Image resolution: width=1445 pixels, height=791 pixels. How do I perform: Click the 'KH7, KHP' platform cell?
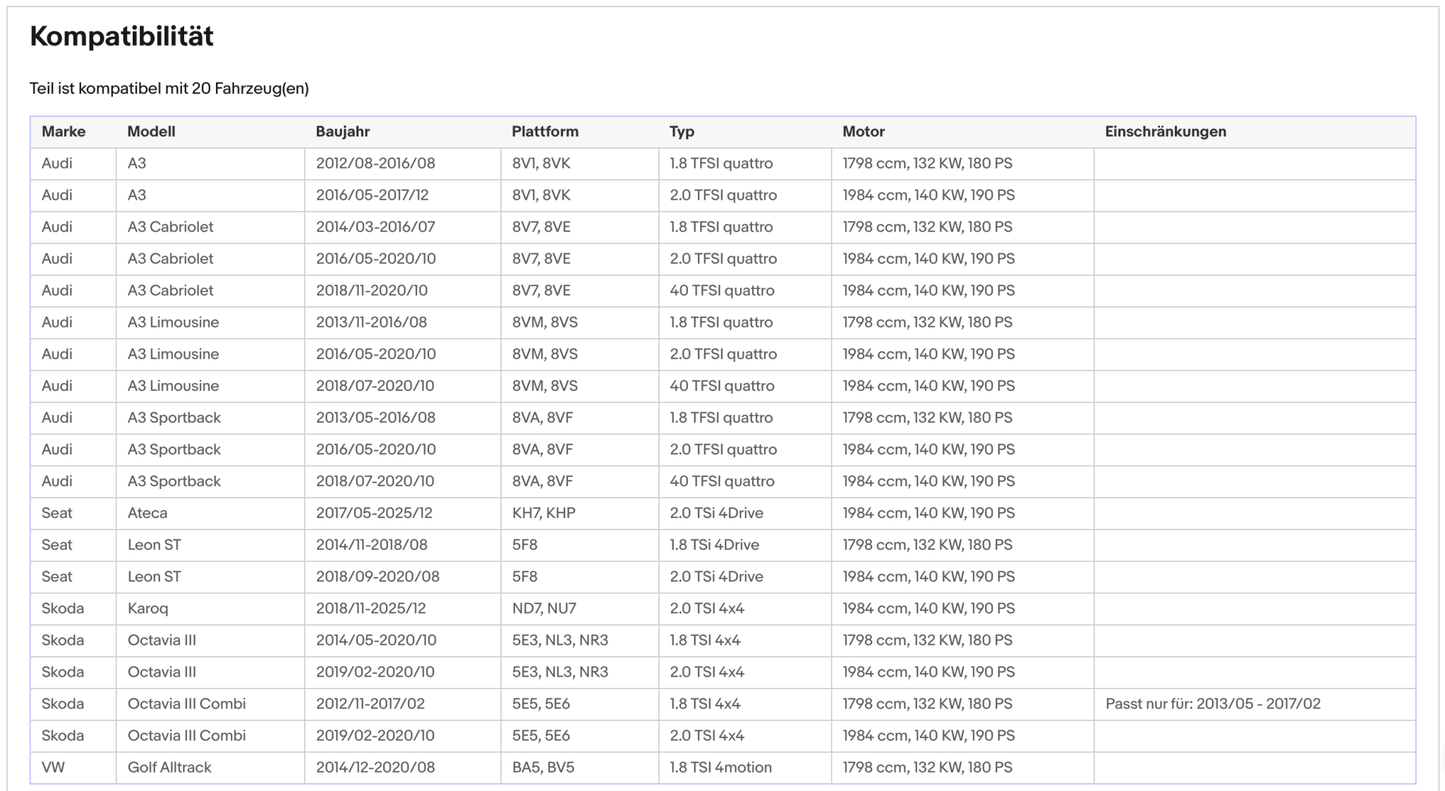point(543,513)
